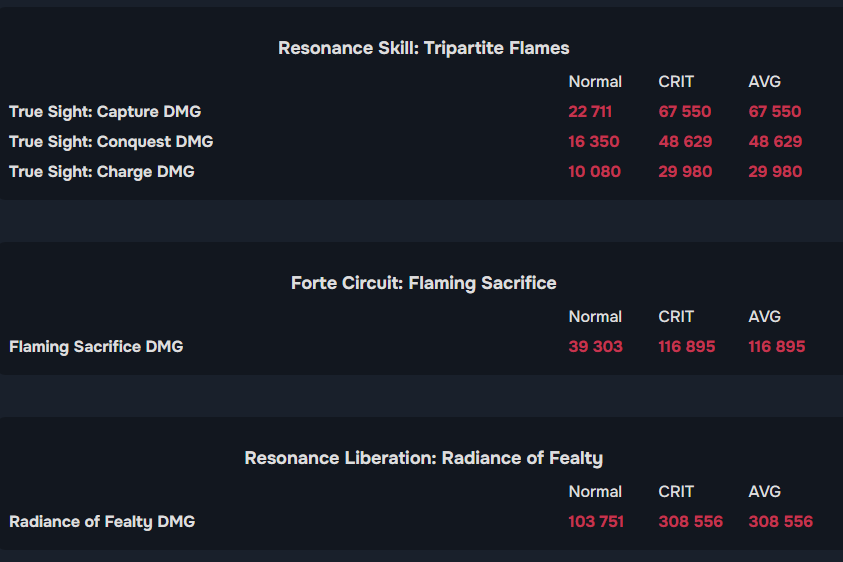Select the CRIT value for Radiance of Fealty
This screenshot has height=562, width=843.
(x=690, y=522)
